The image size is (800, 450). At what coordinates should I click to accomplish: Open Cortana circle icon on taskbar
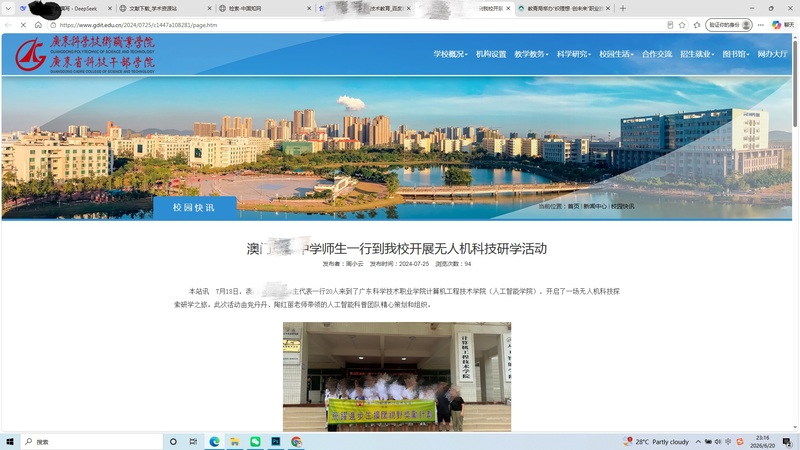click(173, 441)
